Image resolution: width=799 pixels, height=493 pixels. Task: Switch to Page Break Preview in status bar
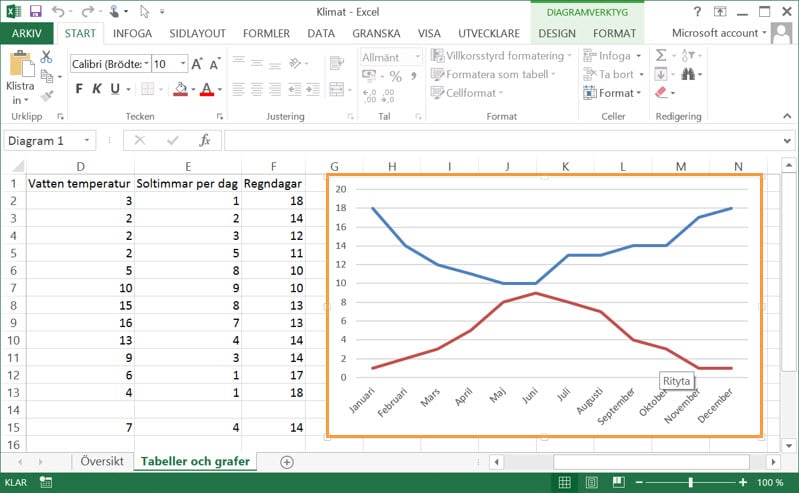coord(619,482)
